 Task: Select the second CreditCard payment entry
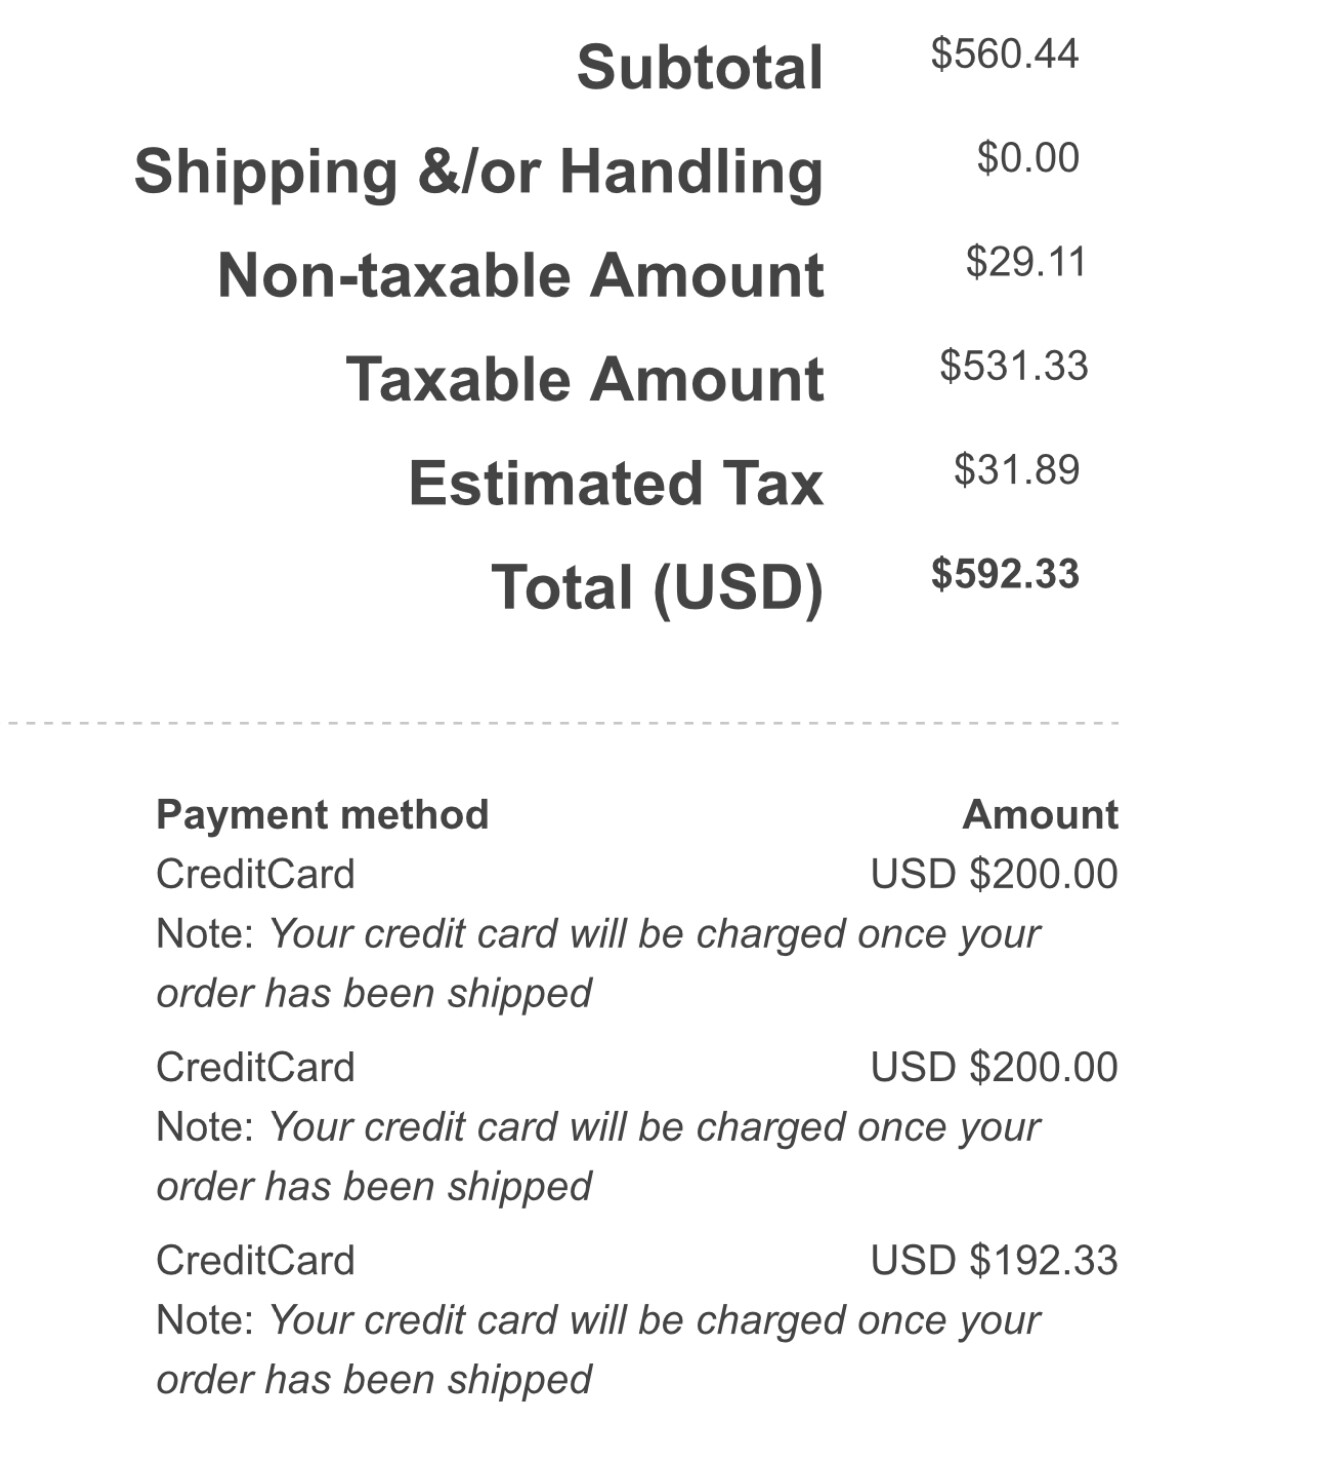255,1067
